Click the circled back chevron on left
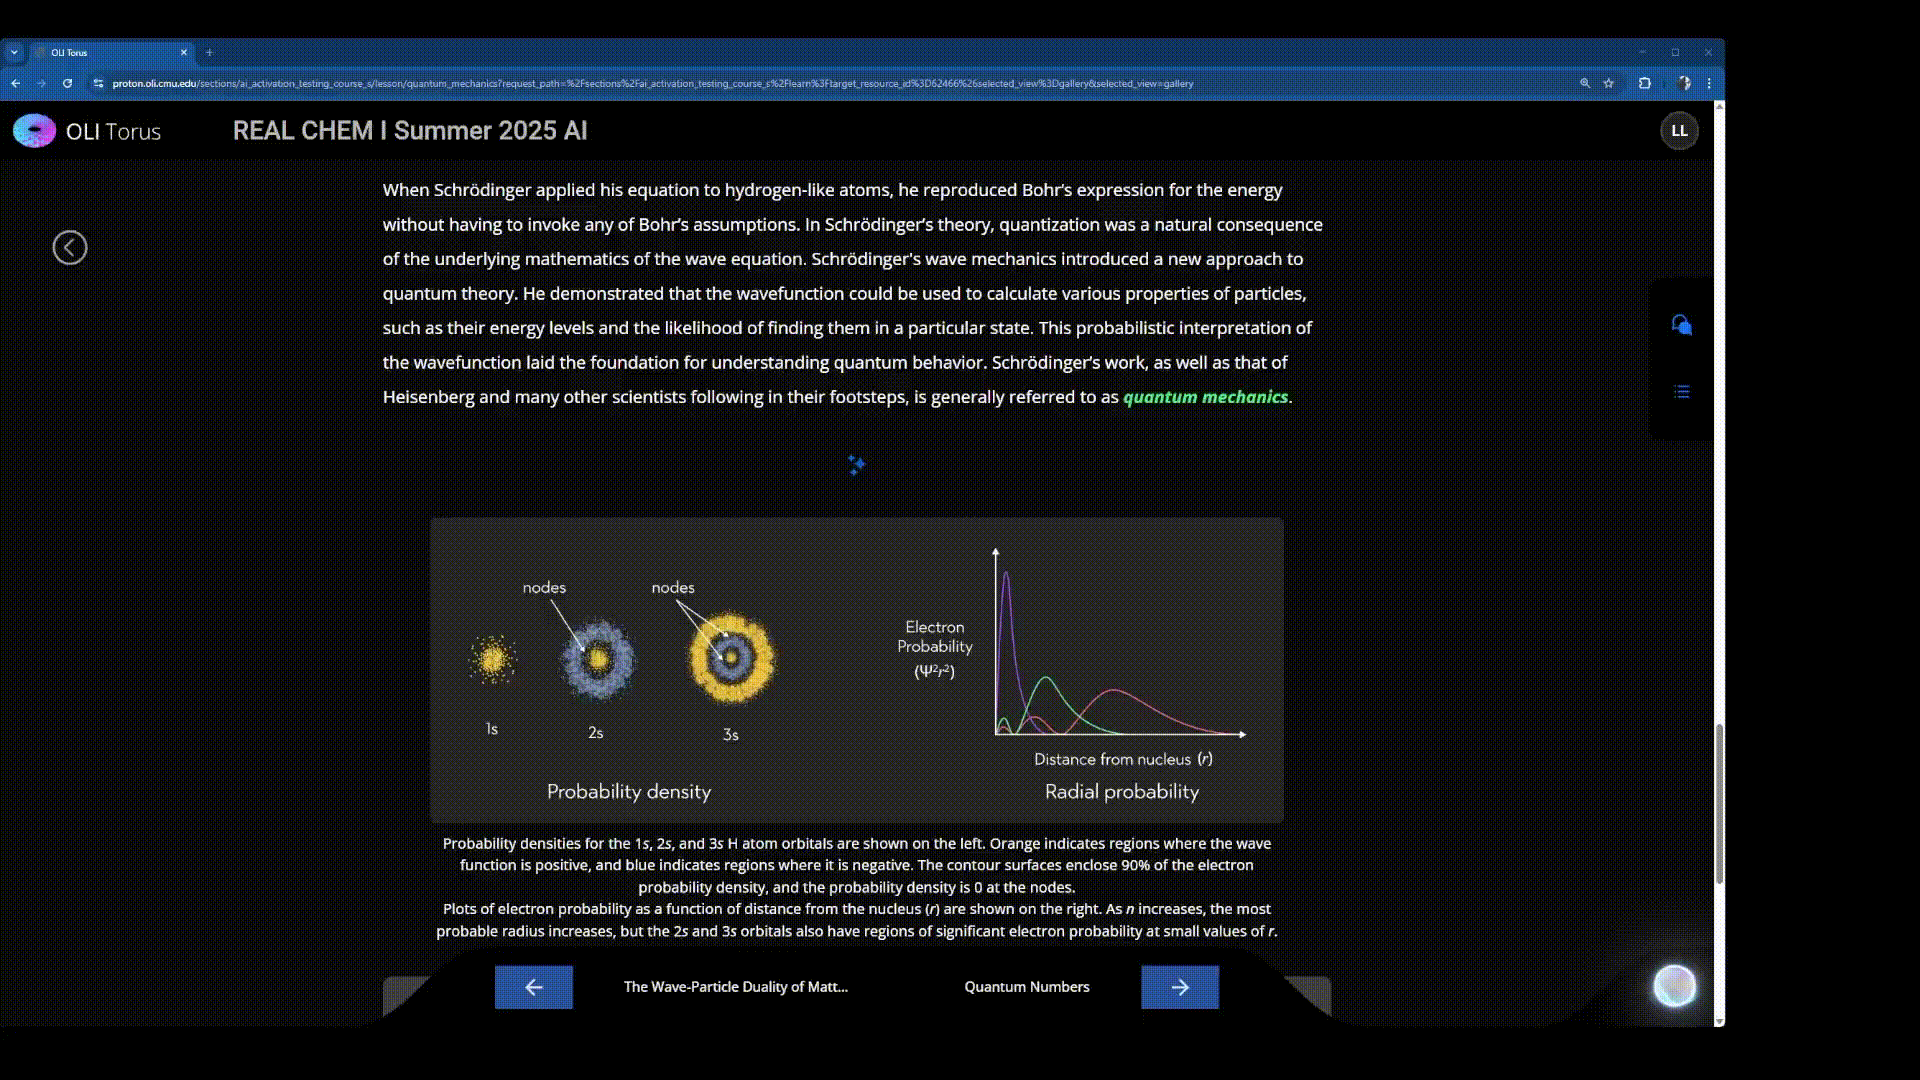1920x1080 pixels. click(x=70, y=248)
